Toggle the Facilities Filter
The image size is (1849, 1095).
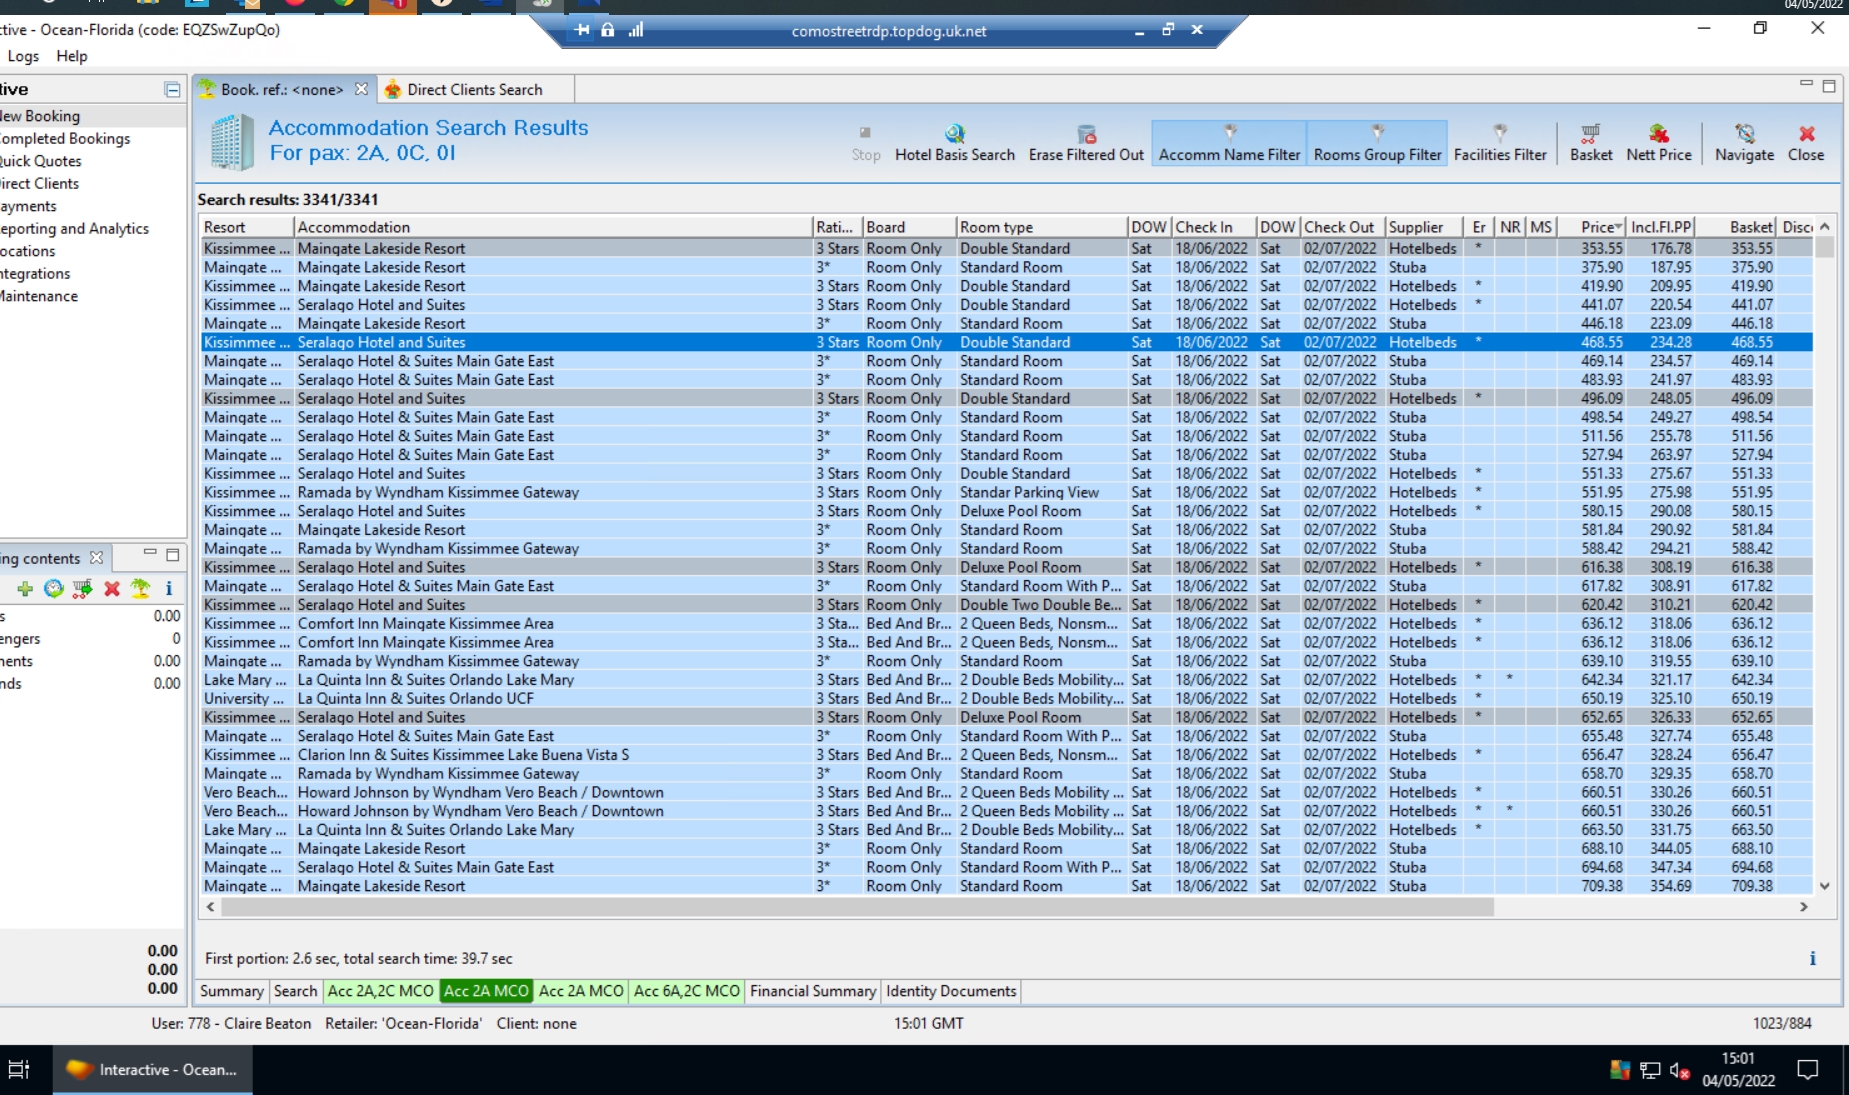point(1500,143)
